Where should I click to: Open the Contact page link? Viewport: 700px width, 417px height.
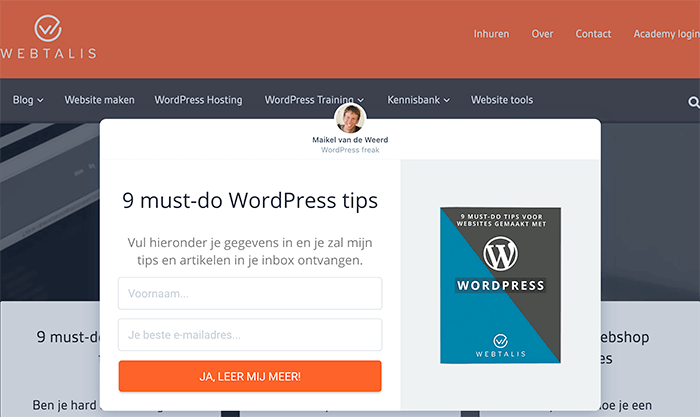[x=593, y=34]
